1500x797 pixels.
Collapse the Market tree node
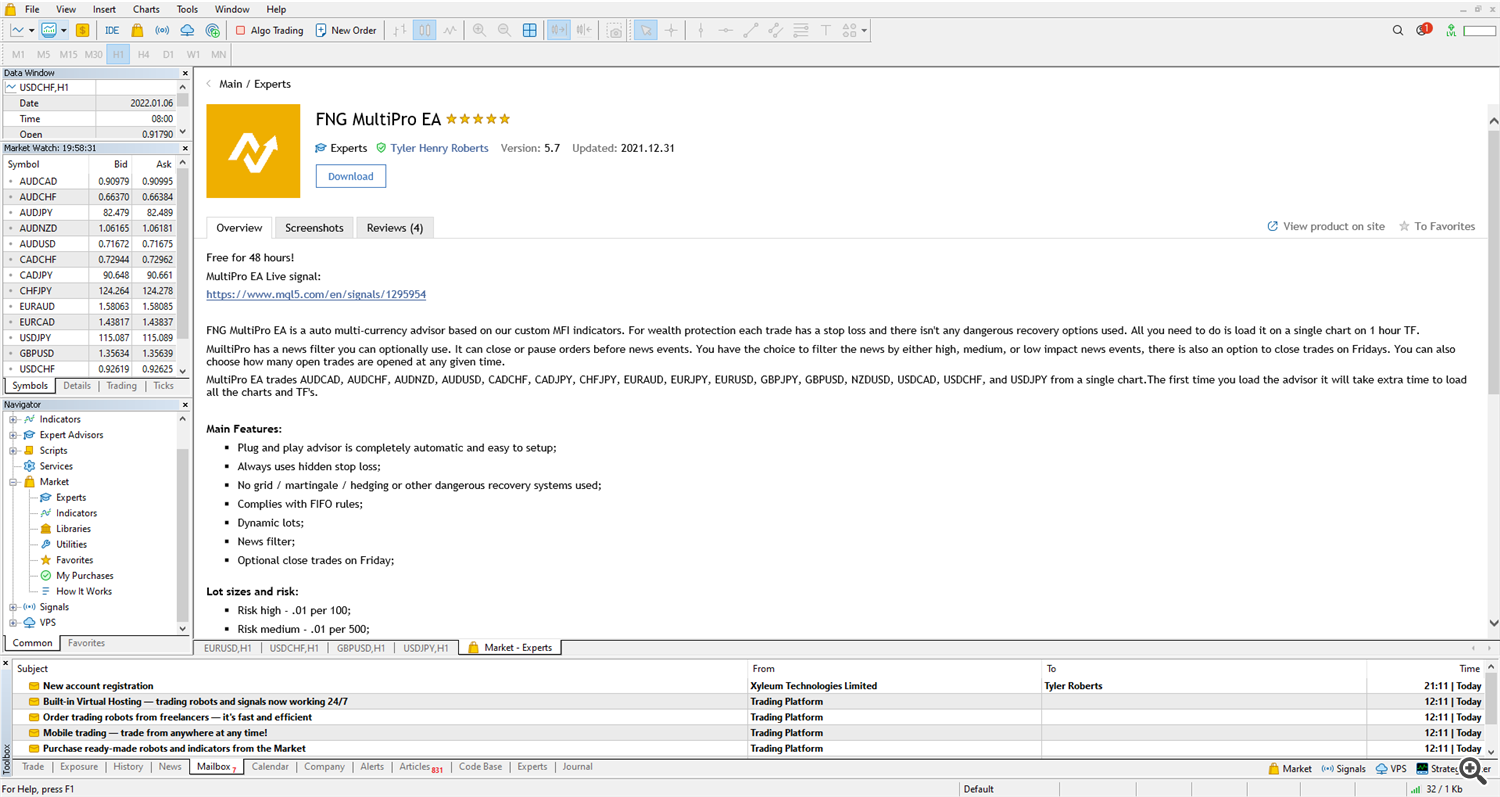tap(13, 482)
